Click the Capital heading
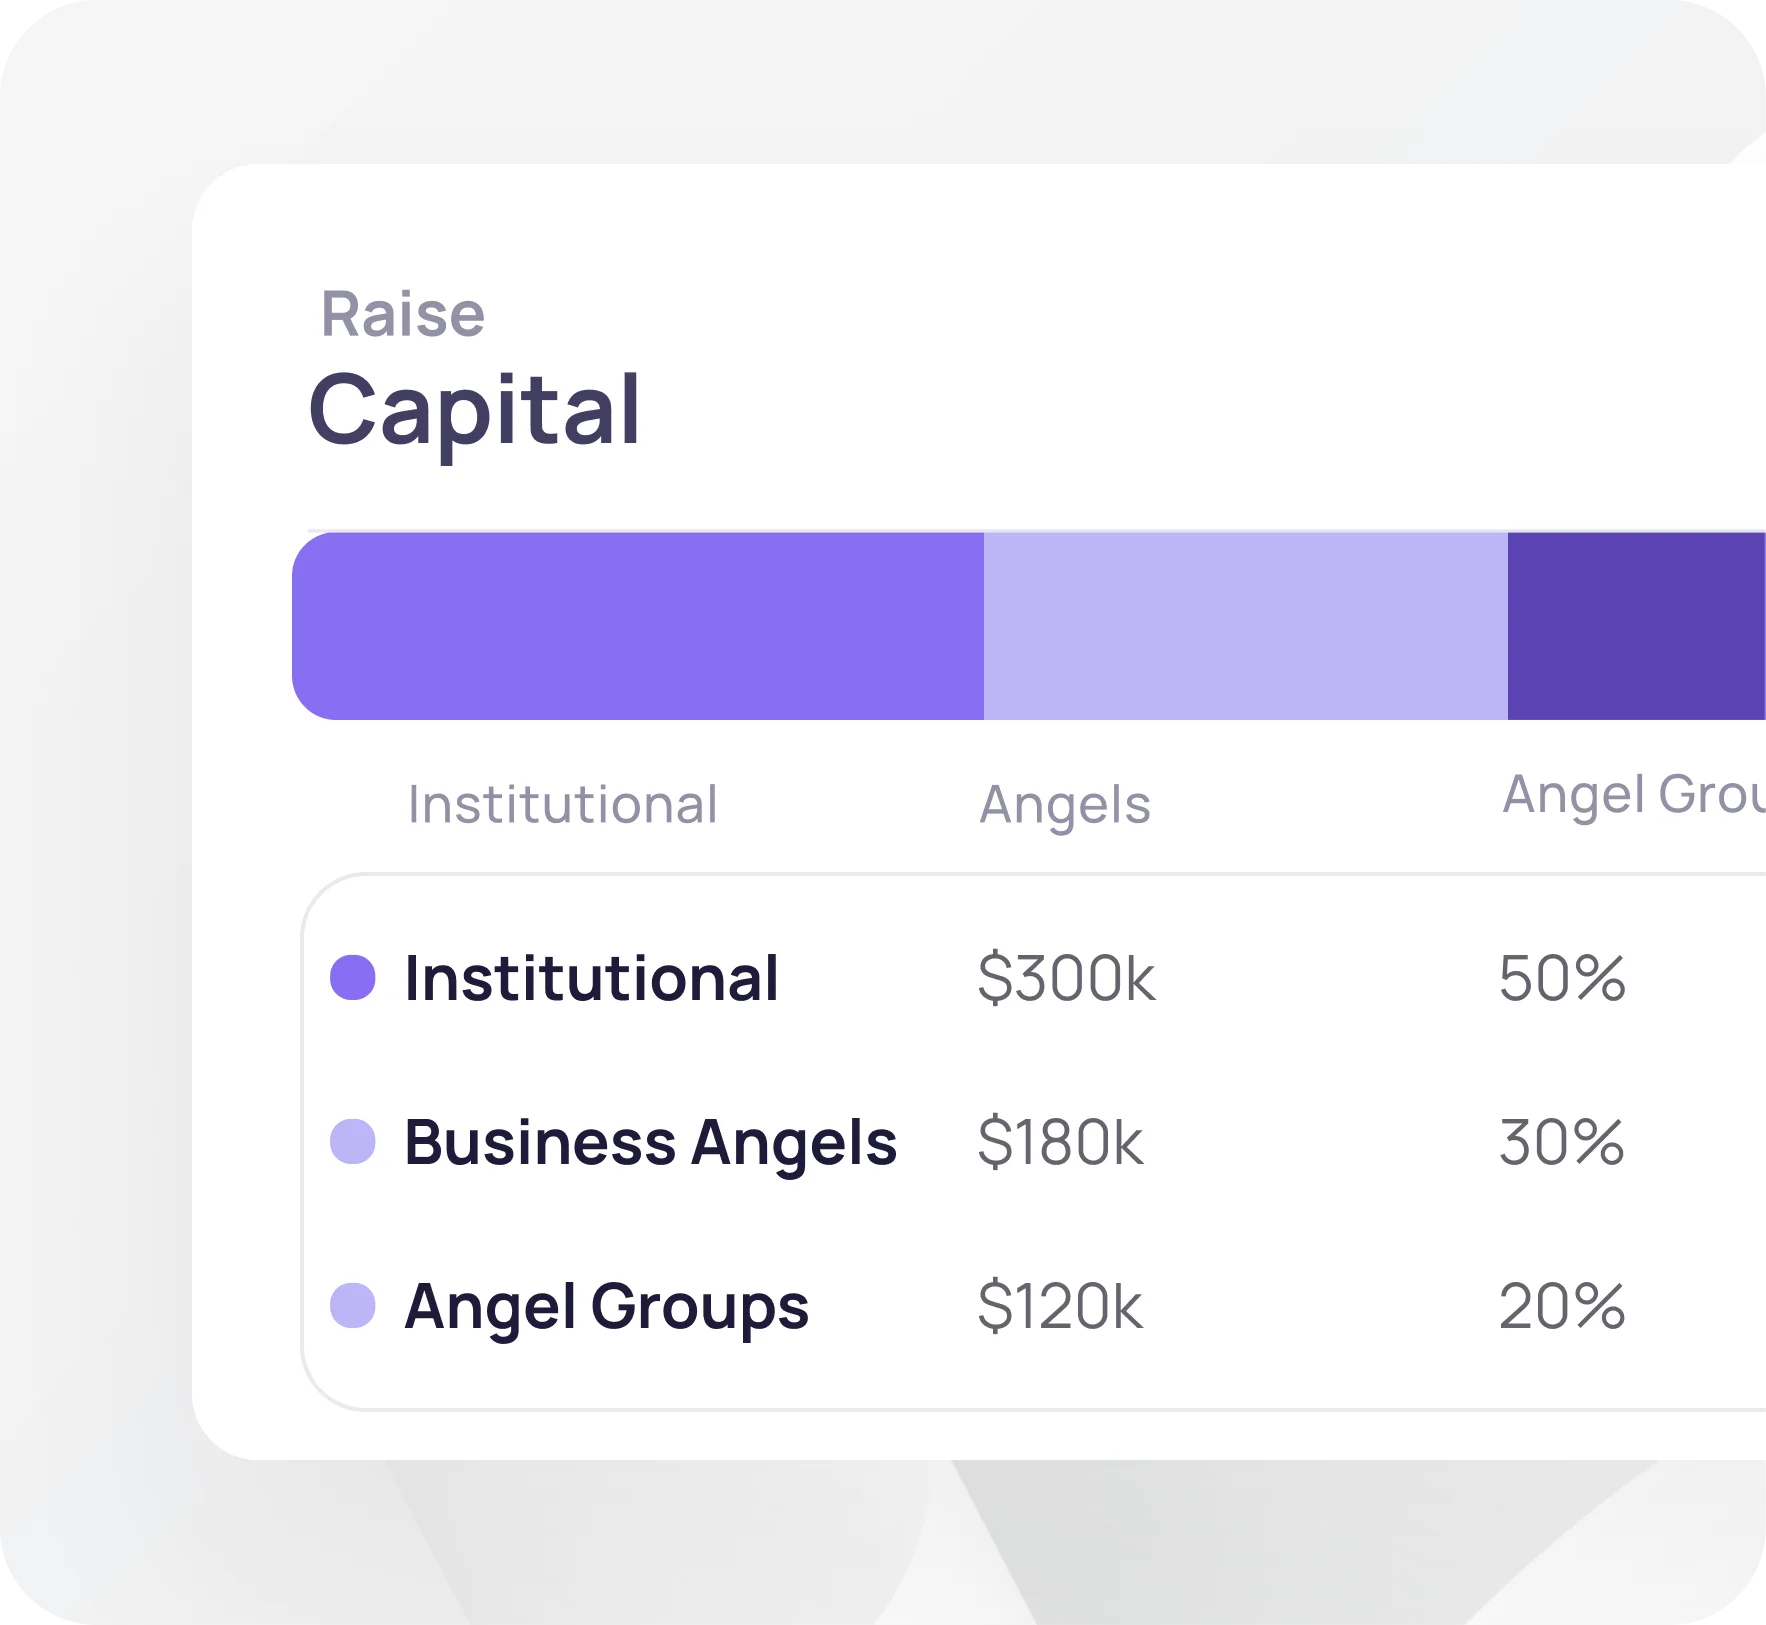1766x1625 pixels. [x=474, y=412]
